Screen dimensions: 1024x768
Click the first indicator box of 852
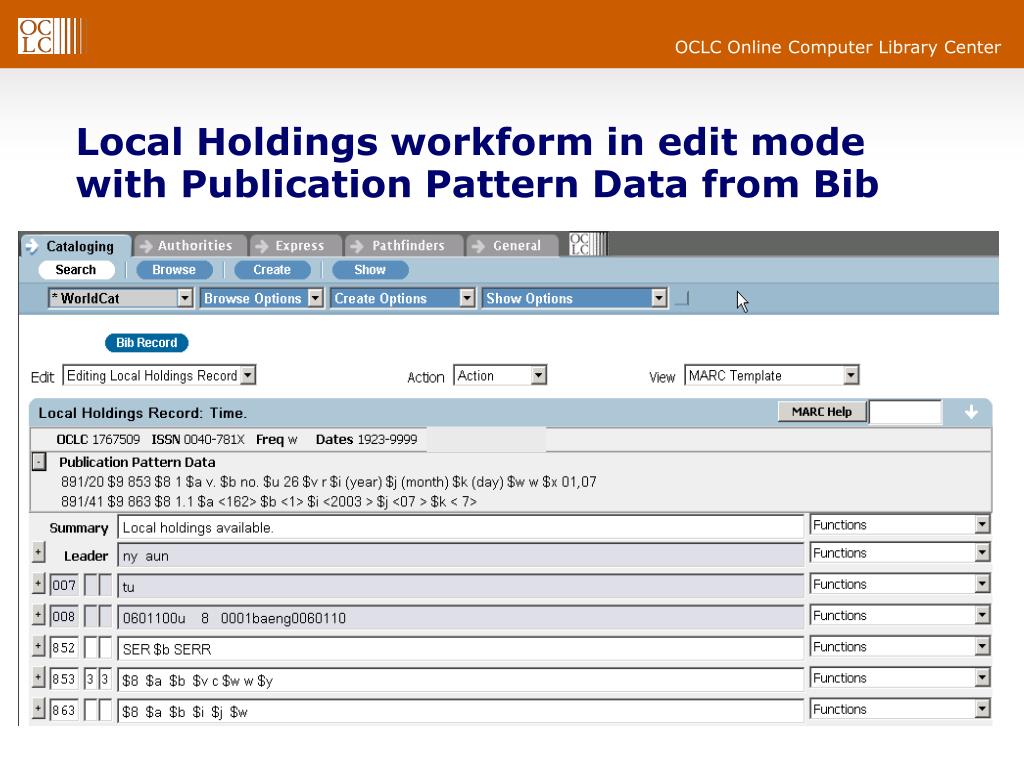tap(91, 648)
